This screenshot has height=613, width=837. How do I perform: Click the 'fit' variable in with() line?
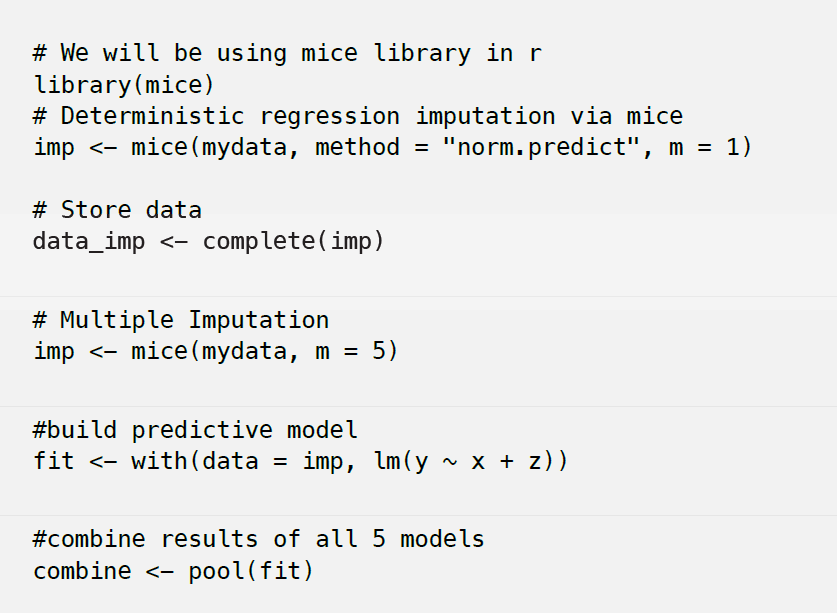pyautogui.click(x=54, y=461)
